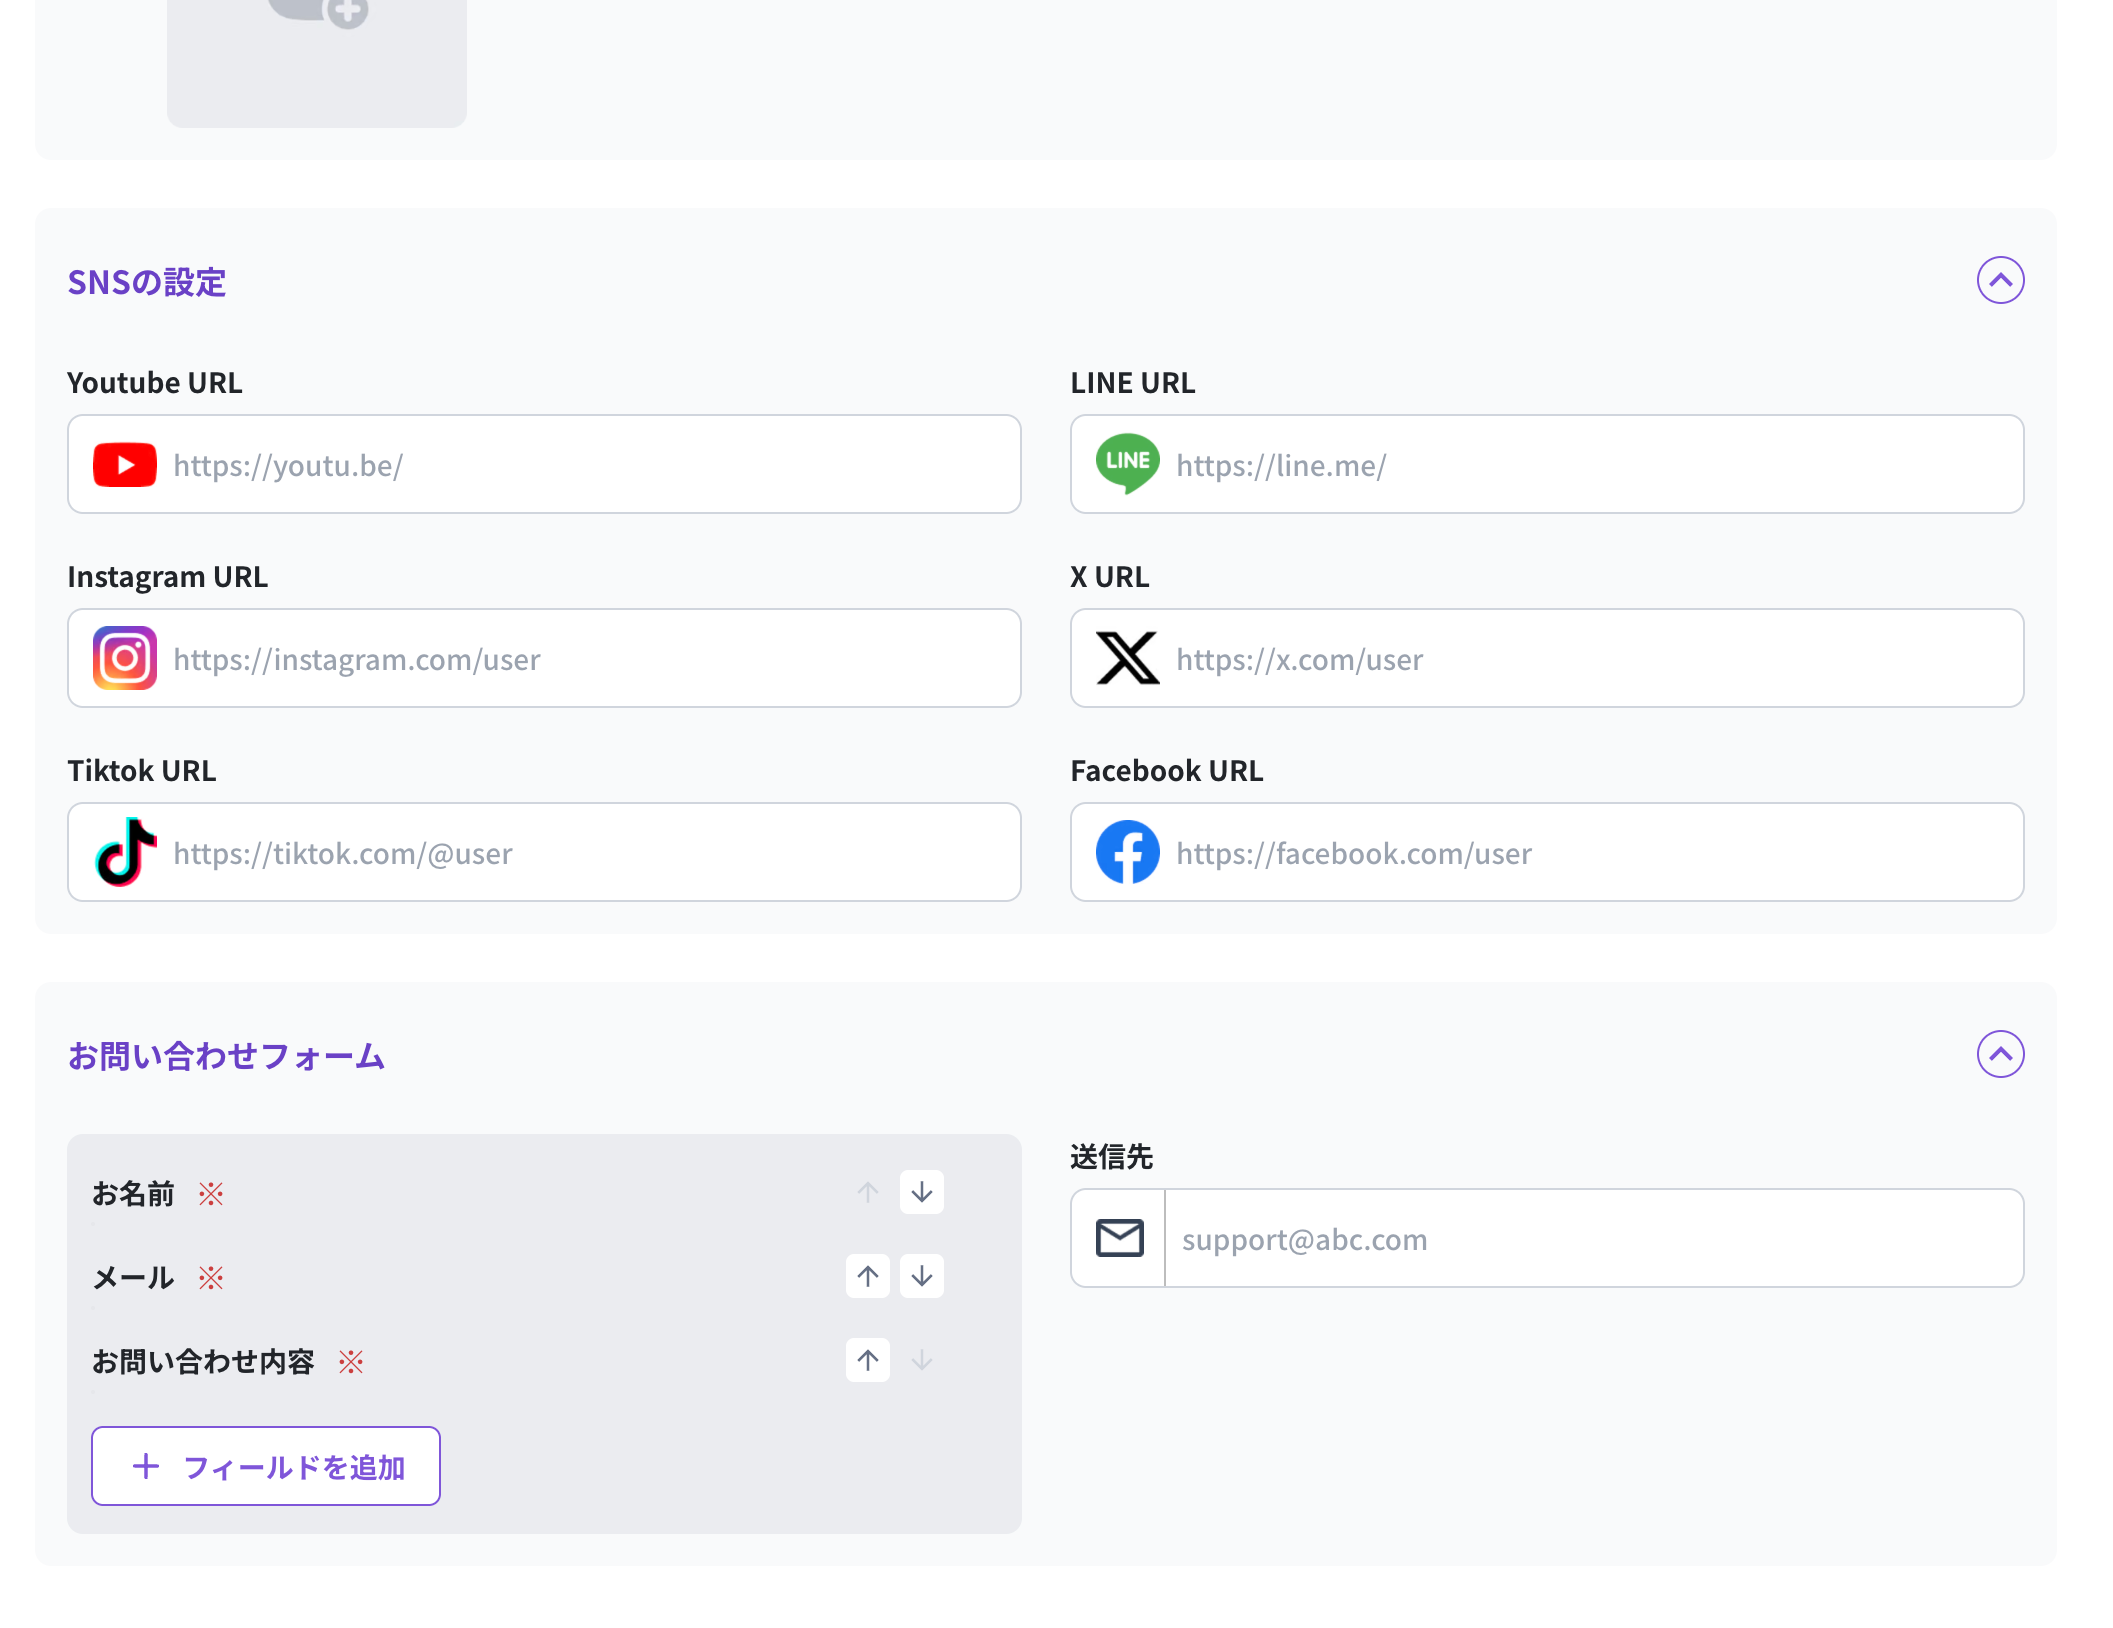The height and width of the screenshot is (1628, 2113).
Task: Click the envelope mail icon
Action: click(1119, 1238)
